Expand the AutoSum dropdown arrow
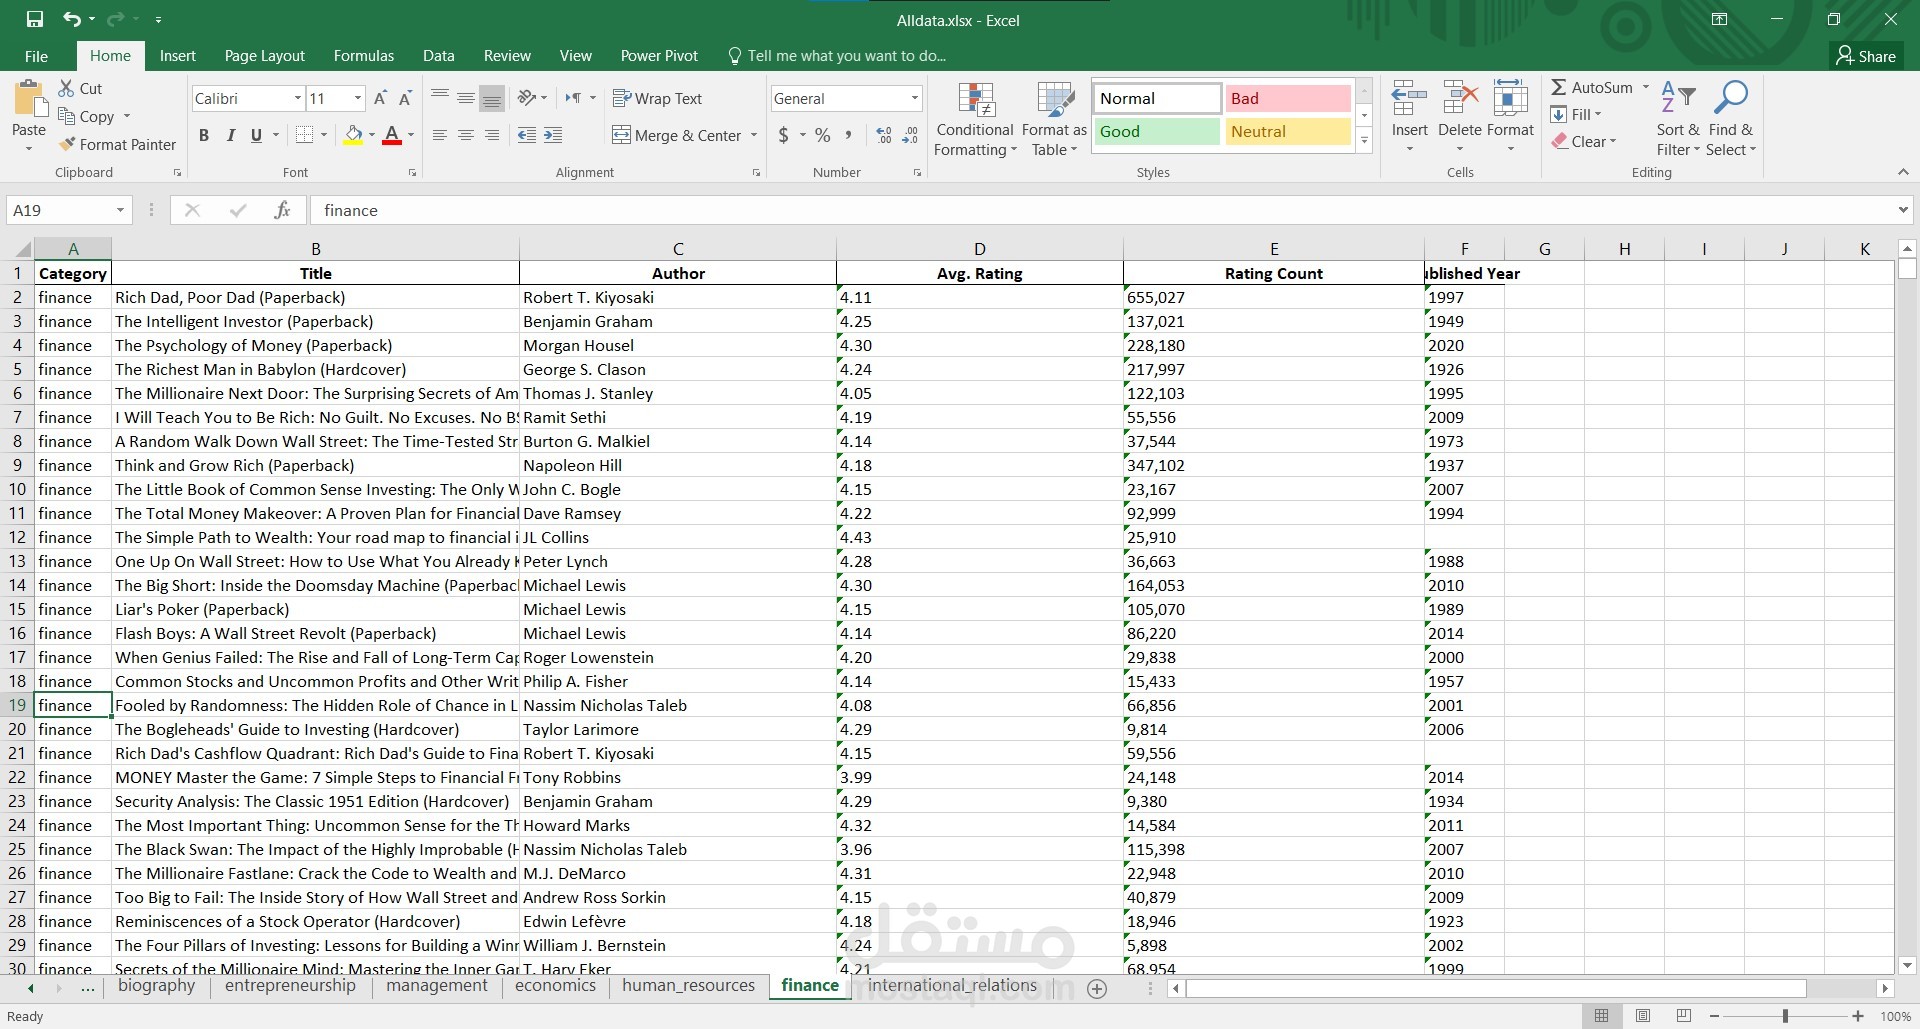 point(1645,87)
